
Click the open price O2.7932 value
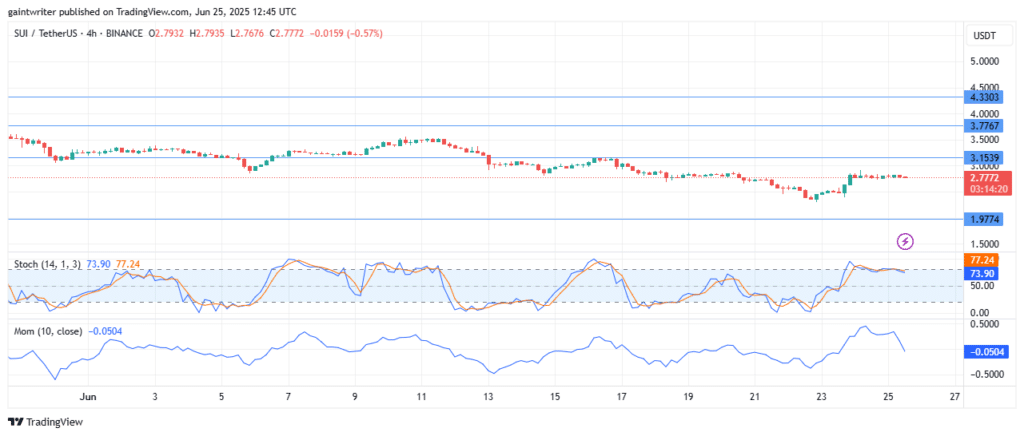tap(167, 33)
